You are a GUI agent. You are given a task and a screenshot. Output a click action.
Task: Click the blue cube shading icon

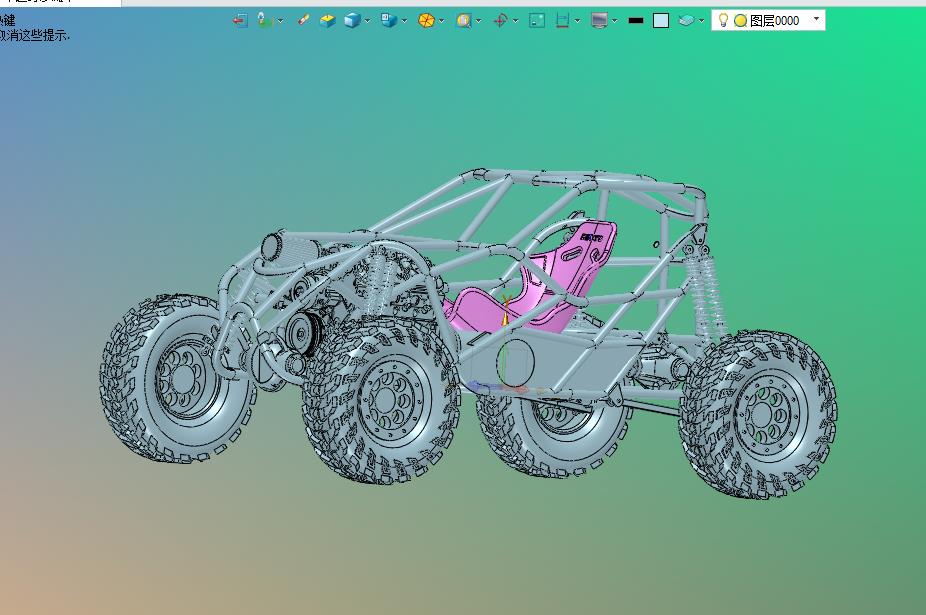352,20
